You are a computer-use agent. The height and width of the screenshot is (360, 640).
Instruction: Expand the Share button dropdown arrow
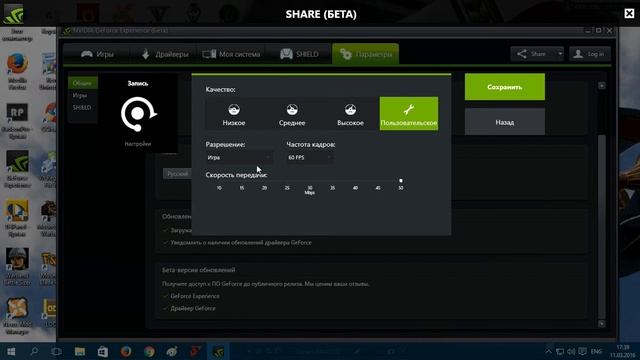point(560,54)
